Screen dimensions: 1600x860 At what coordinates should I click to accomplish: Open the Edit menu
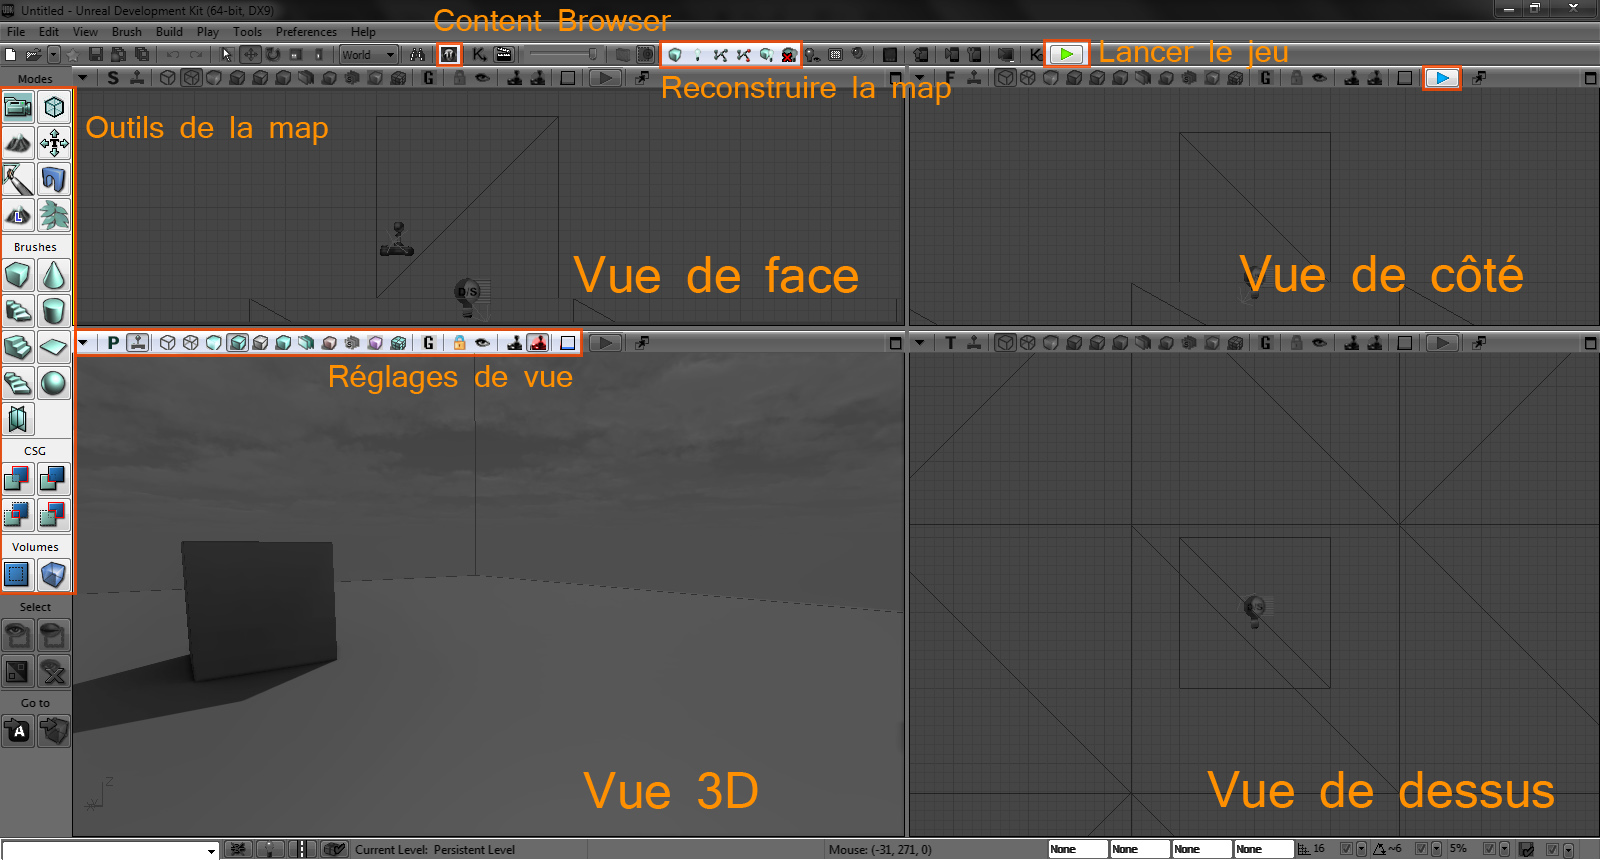[49, 32]
